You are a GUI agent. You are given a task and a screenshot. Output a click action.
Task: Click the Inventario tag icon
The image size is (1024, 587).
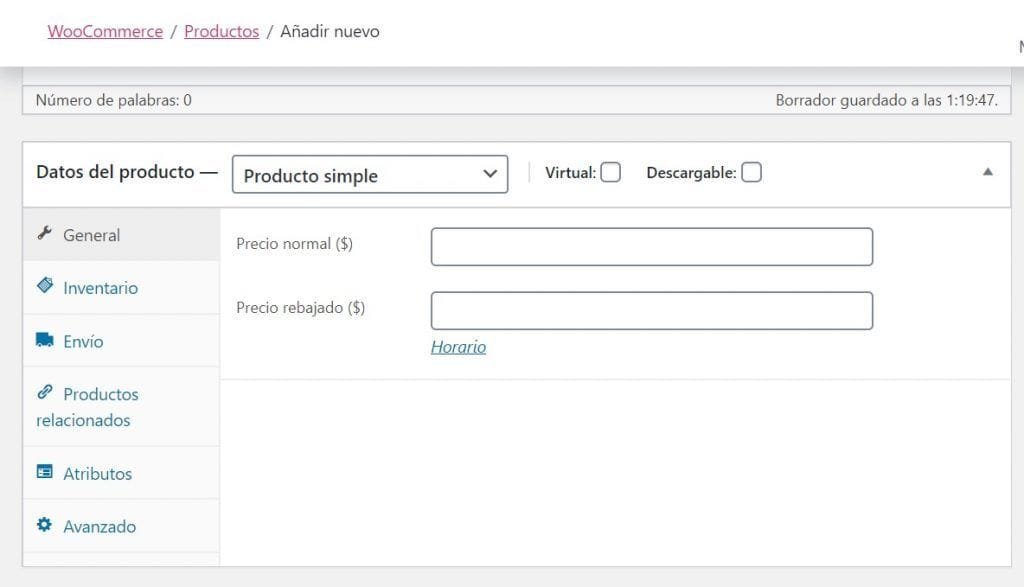(44, 285)
